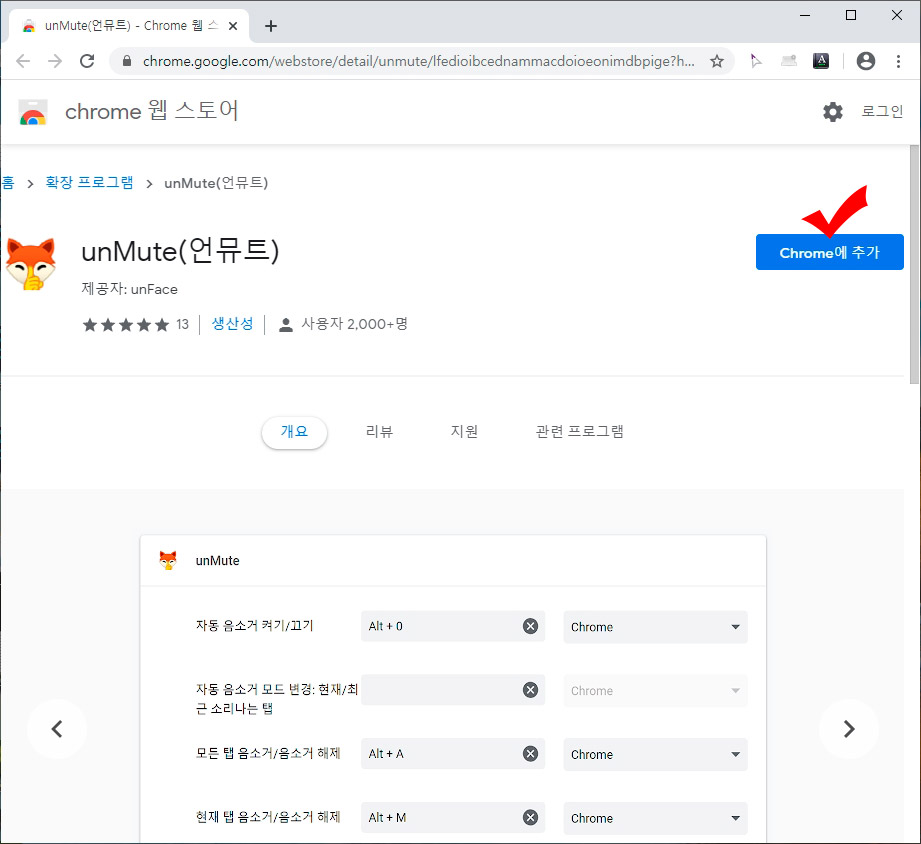This screenshot has height=844, width=921.
Task: Click the Alt + 0 shortcut field
Action: click(x=453, y=626)
